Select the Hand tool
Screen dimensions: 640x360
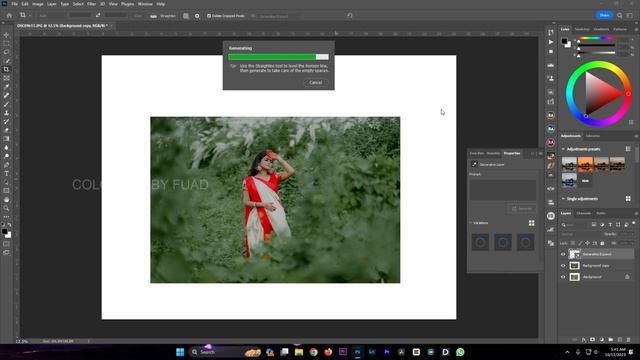click(x=6, y=200)
